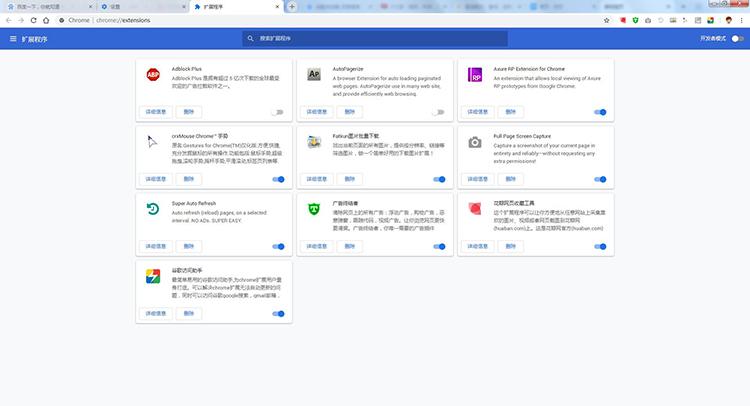Open details for Full Page Screen Capture
The width and height of the screenshot is (750, 406).
477,179
